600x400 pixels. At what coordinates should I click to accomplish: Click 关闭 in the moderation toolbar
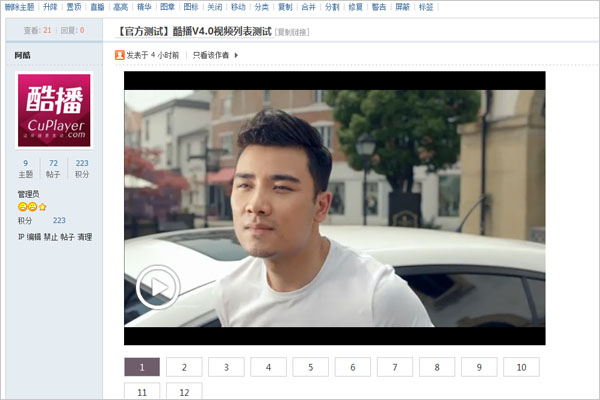click(214, 6)
